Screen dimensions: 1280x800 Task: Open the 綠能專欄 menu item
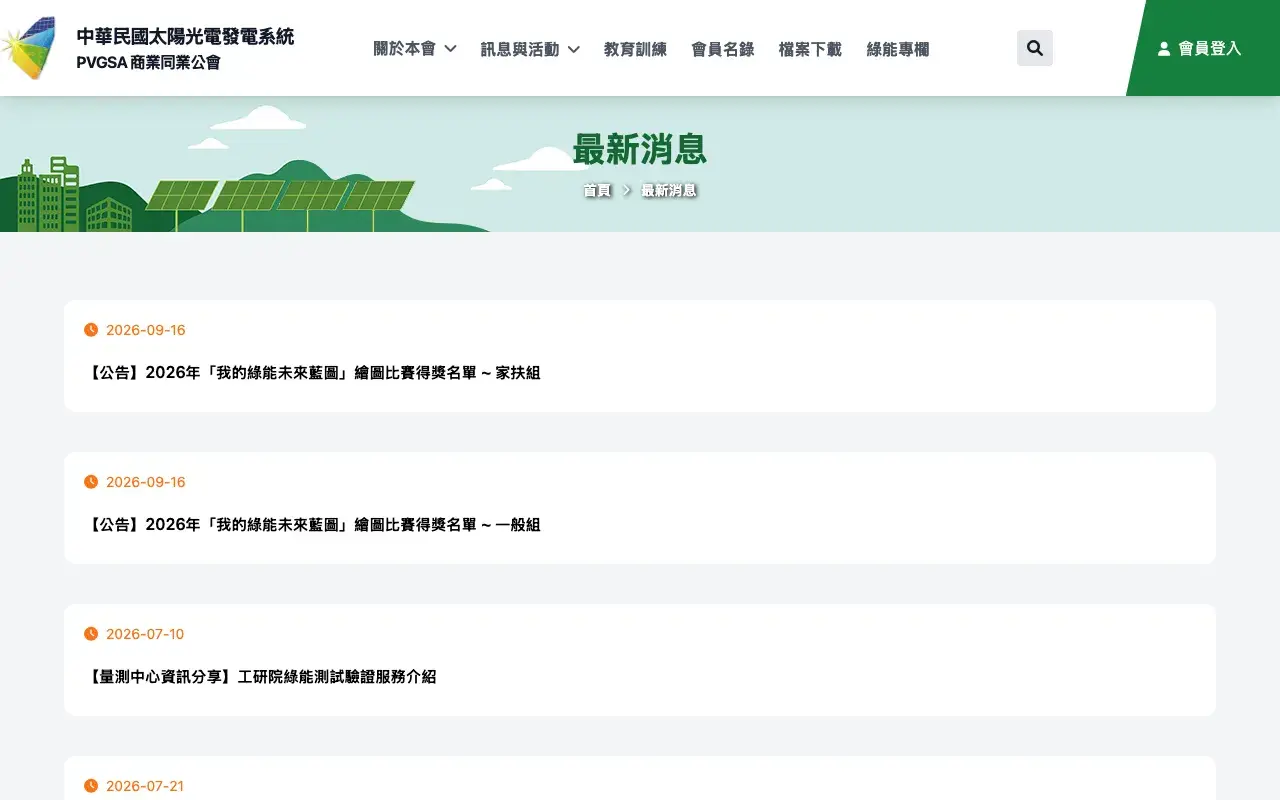click(898, 49)
